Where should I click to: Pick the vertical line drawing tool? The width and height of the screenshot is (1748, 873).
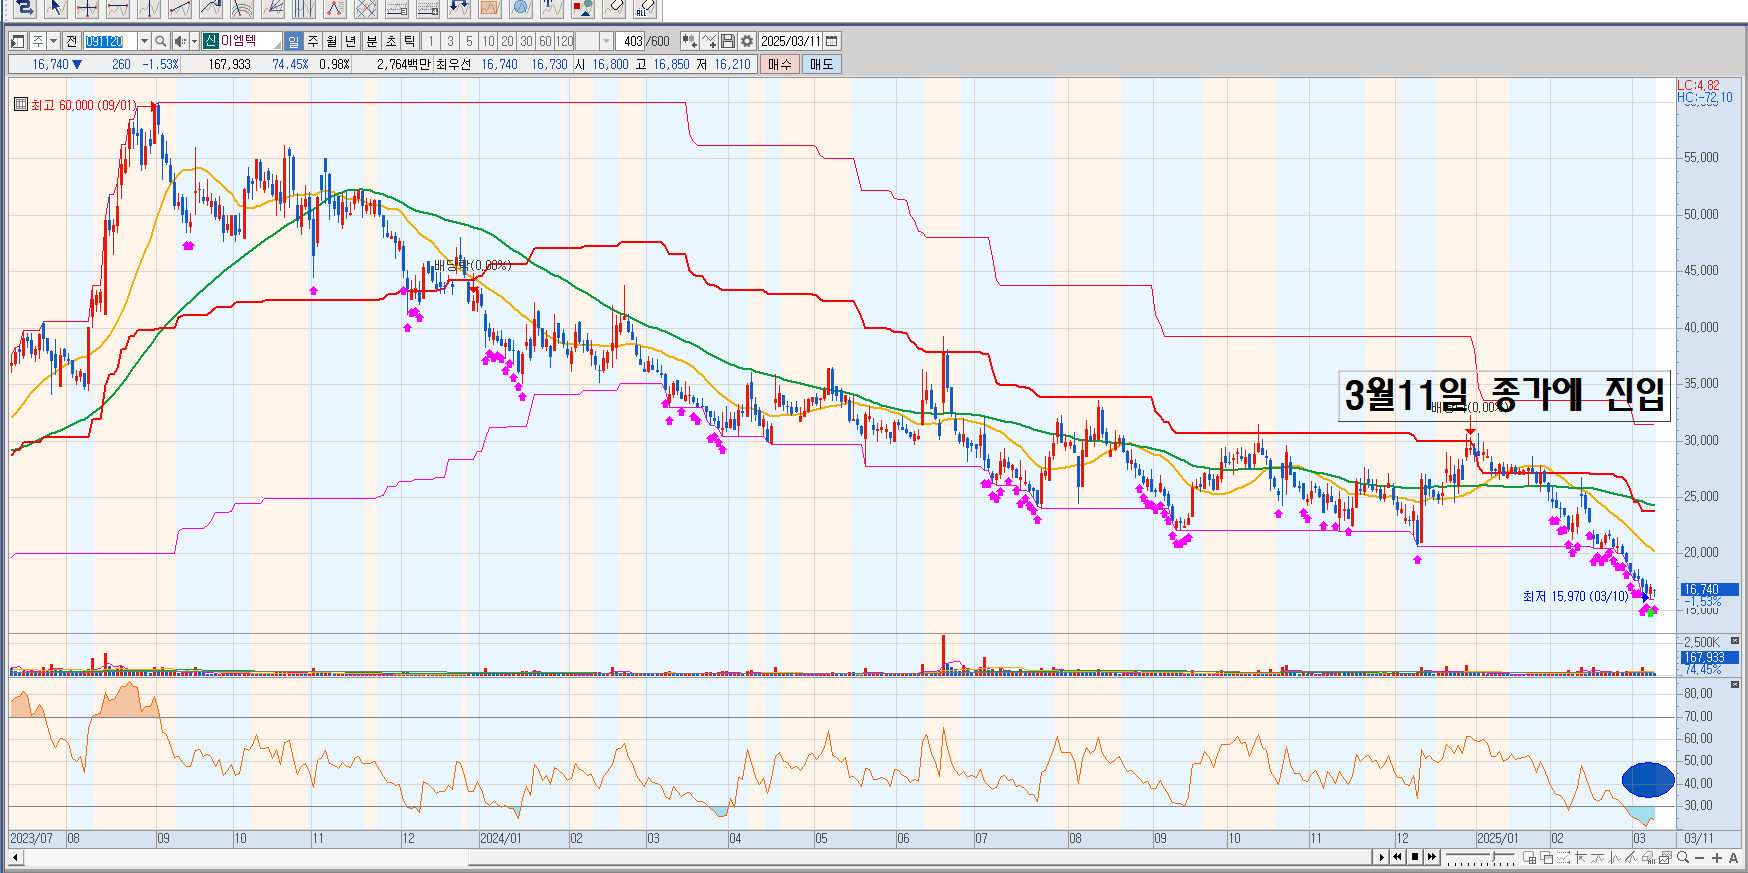pyautogui.click(x=149, y=8)
